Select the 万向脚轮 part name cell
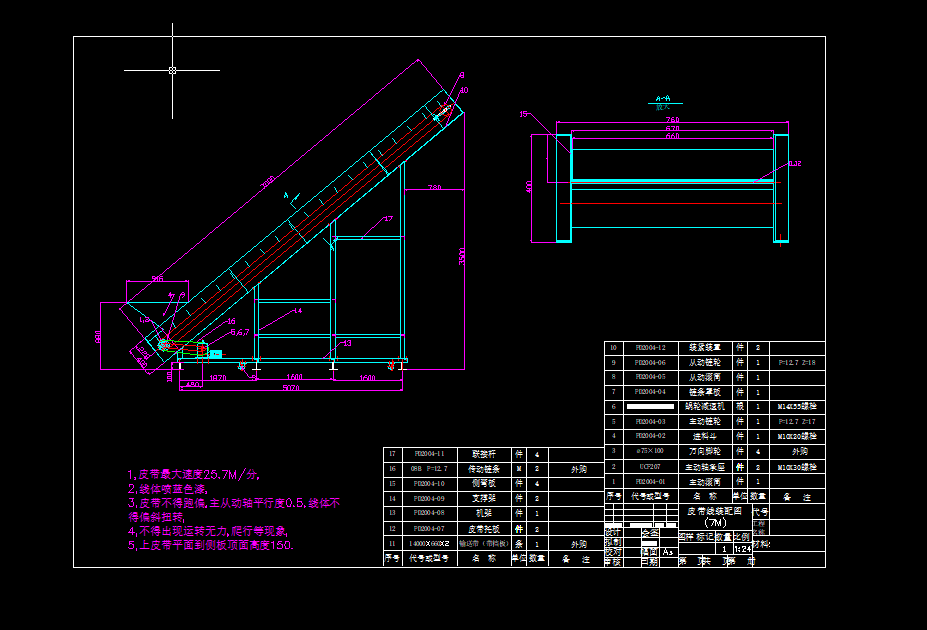Image resolution: width=927 pixels, height=630 pixels. pyautogui.click(x=705, y=451)
